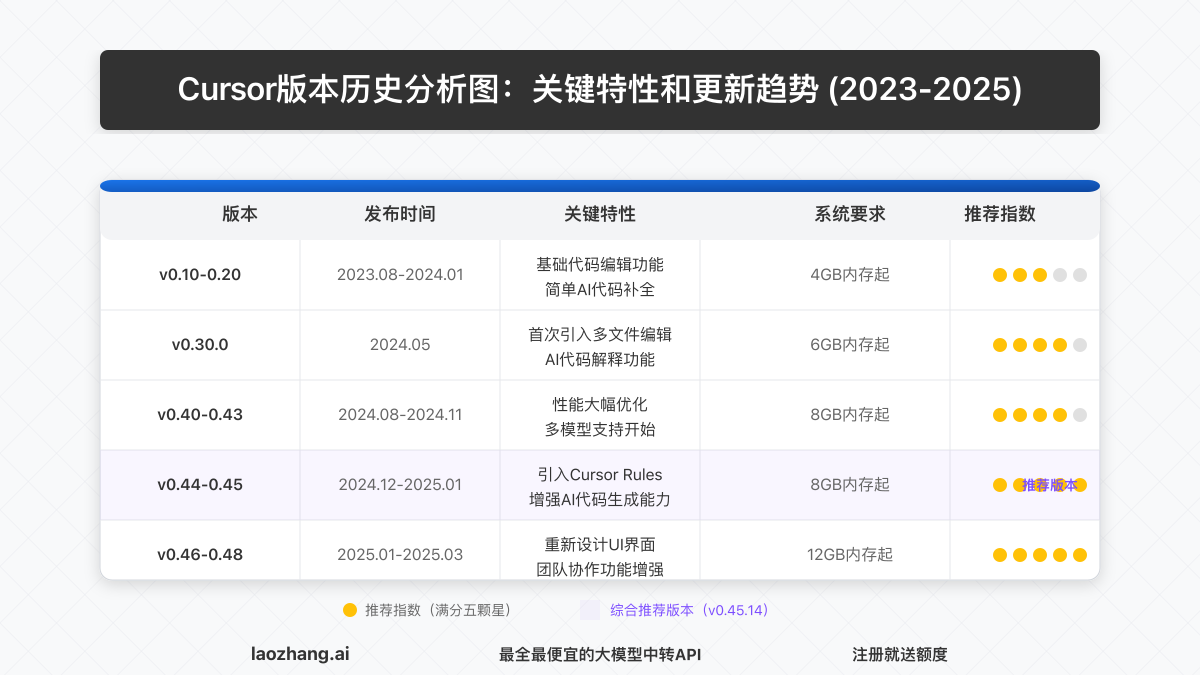
Task: Open the laozhang.ai footer link
Action: pyautogui.click(x=300, y=655)
